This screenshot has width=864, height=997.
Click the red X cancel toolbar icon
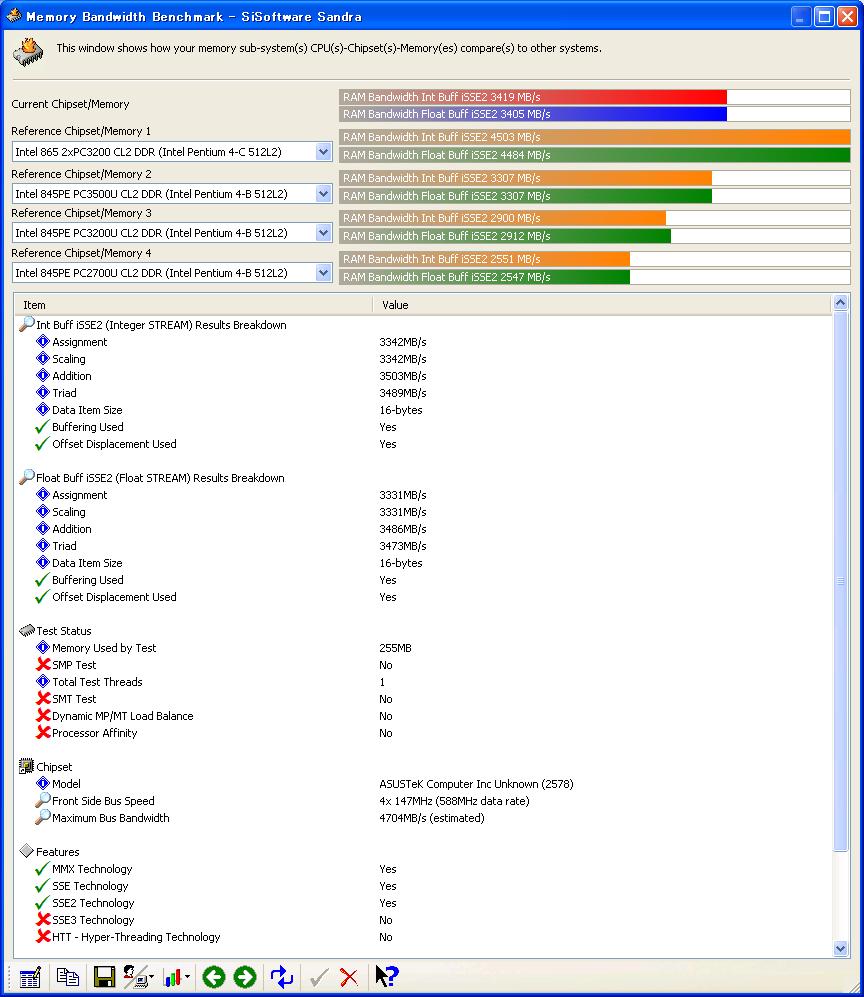348,977
